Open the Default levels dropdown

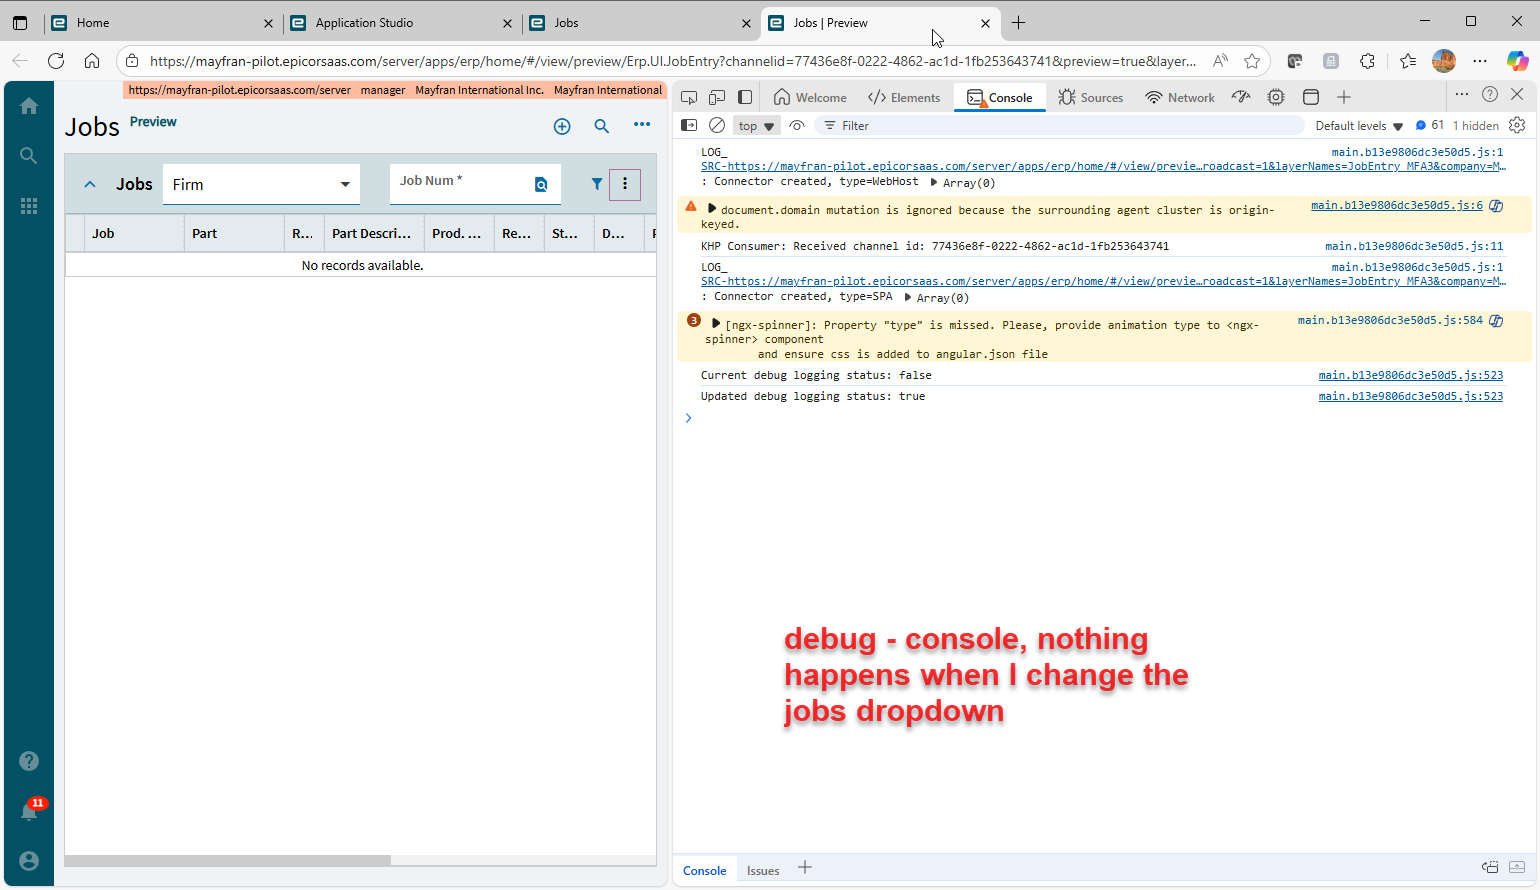coord(1359,126)
